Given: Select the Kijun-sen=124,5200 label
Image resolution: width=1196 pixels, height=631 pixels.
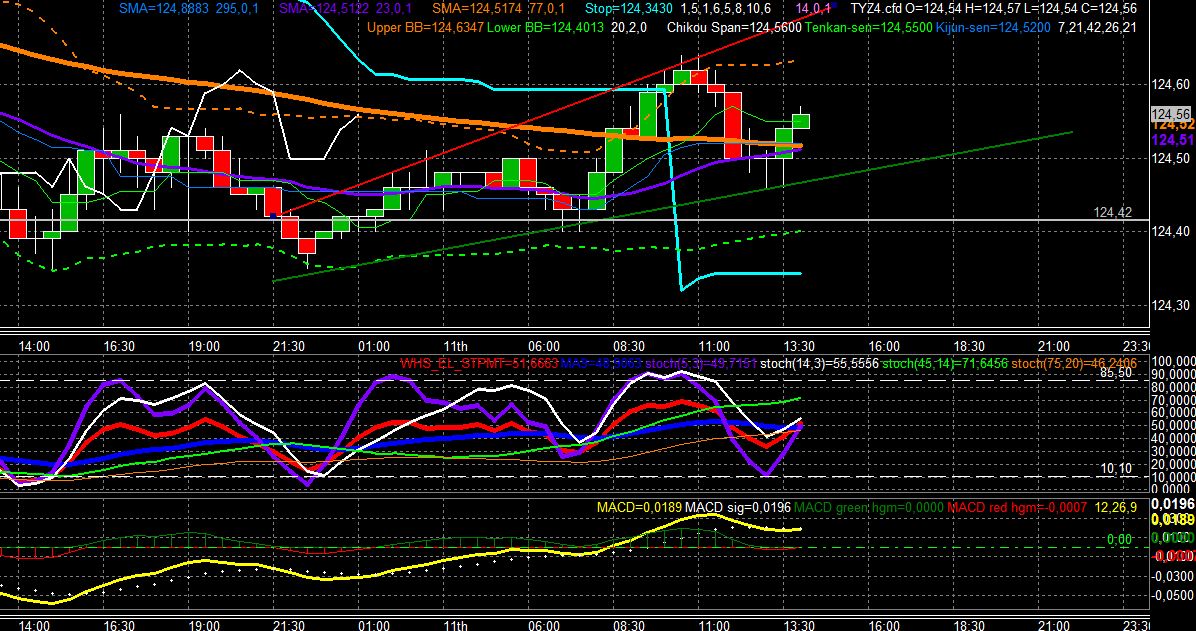Looking at the screenshot, I should tap(993, 27).
